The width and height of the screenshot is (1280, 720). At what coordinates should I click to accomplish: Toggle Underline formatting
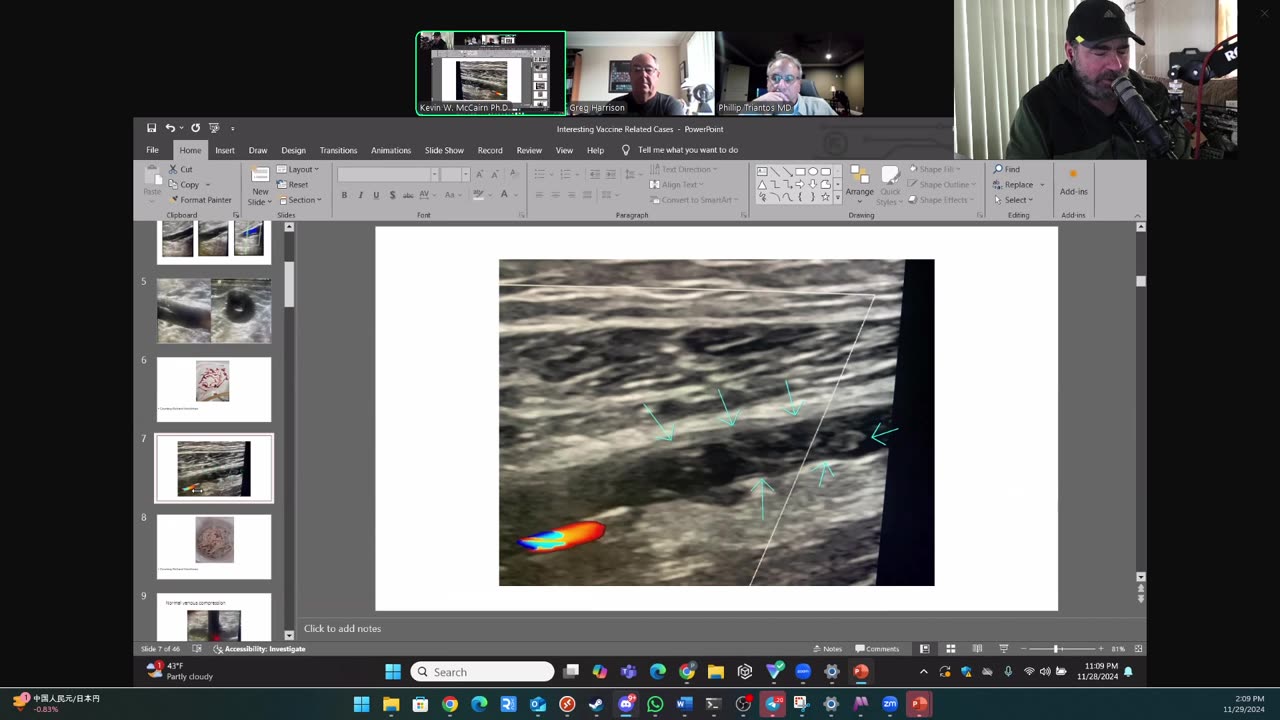[376, 195]
